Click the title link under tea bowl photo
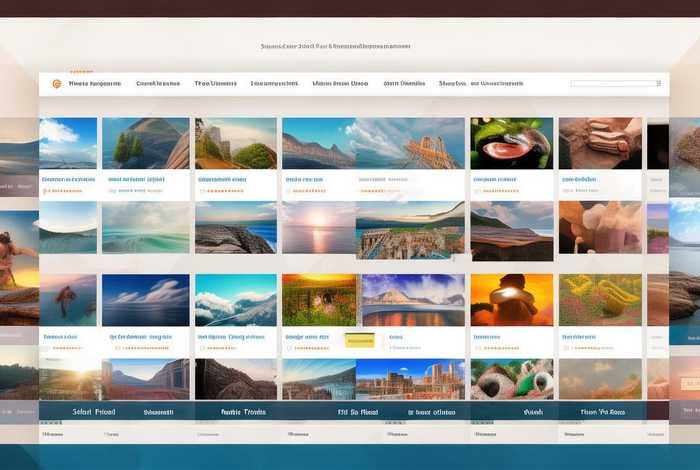This screenshot has height=470, width=700. (493, 180)
